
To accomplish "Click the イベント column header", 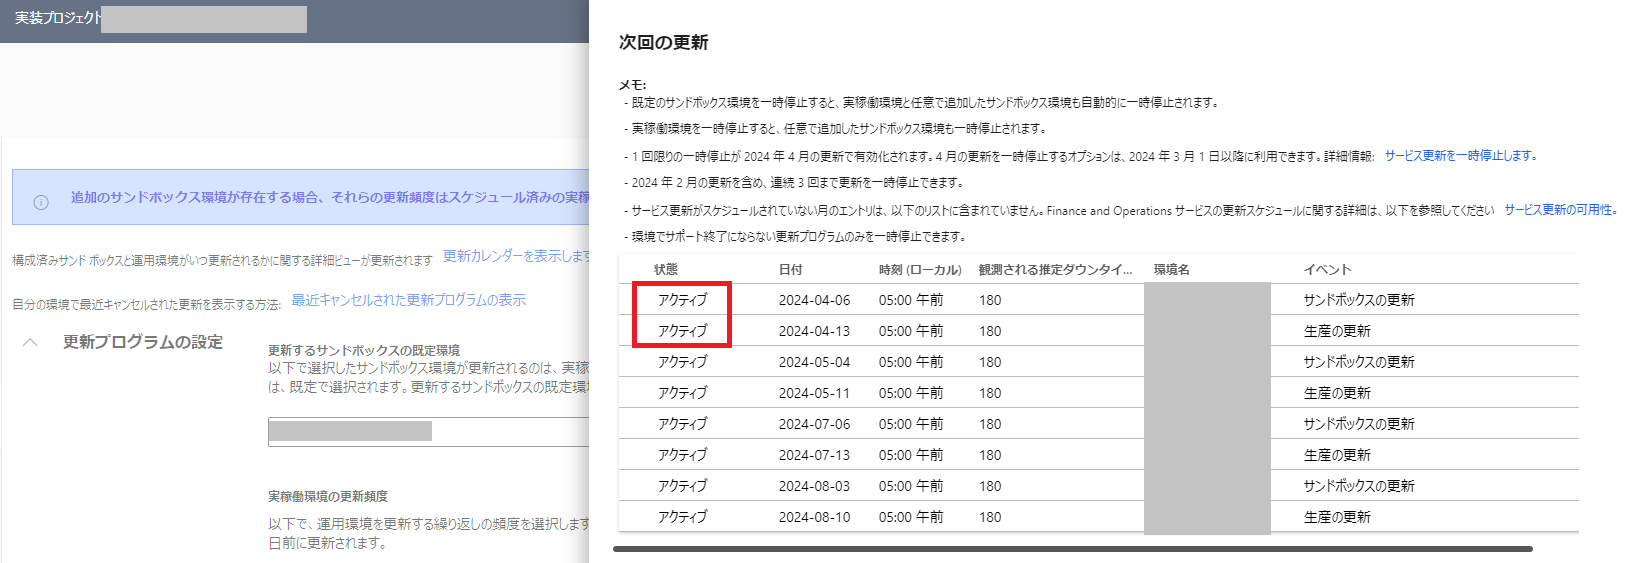I will [1327, 270].
